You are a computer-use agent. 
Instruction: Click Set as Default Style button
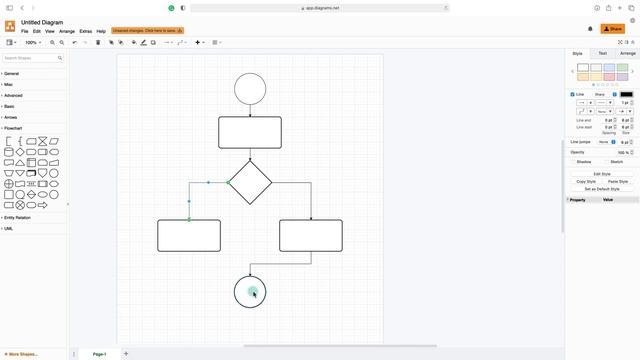pyautogui.click(x=602, y=189)
